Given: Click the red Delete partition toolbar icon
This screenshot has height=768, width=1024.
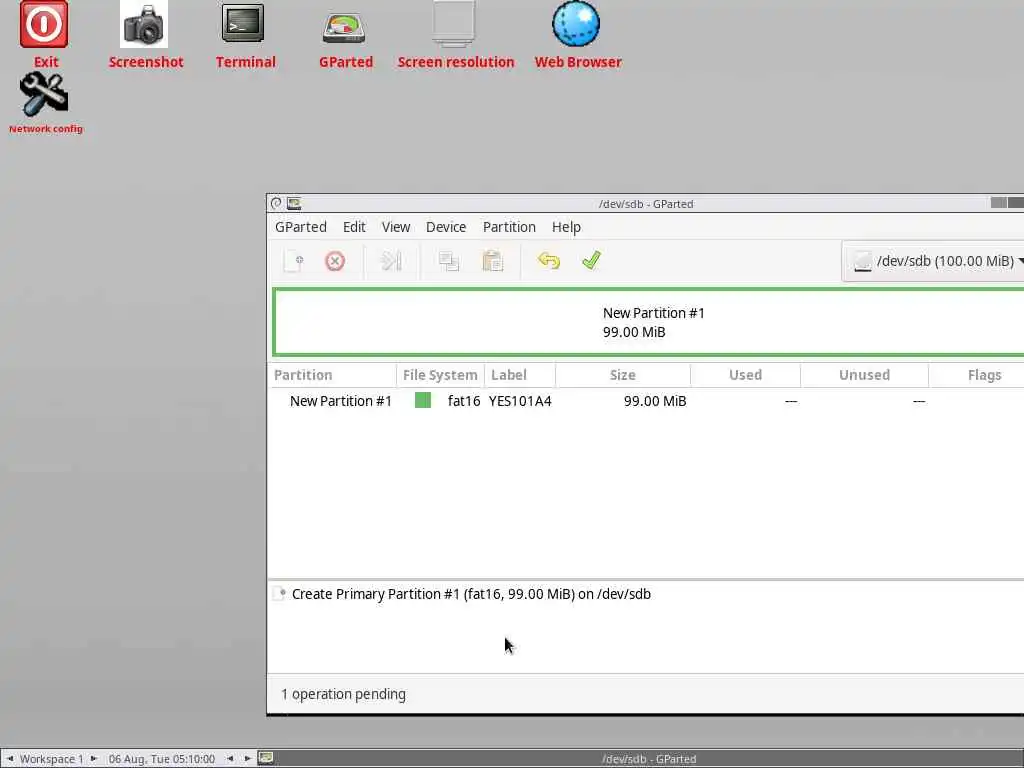Looking at the screenshot, I should click(x=335, y=261).
